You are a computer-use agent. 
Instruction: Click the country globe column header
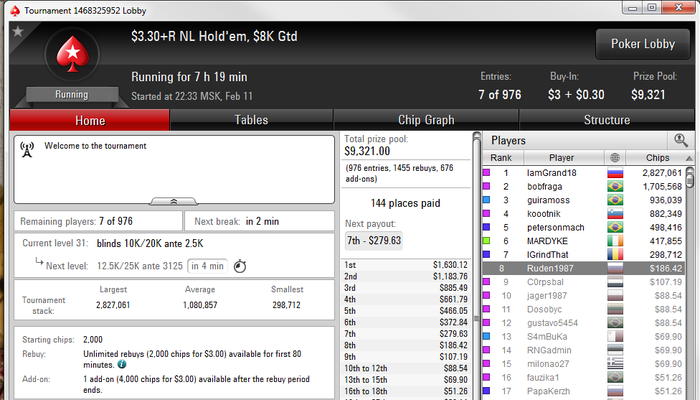[615, 157]
